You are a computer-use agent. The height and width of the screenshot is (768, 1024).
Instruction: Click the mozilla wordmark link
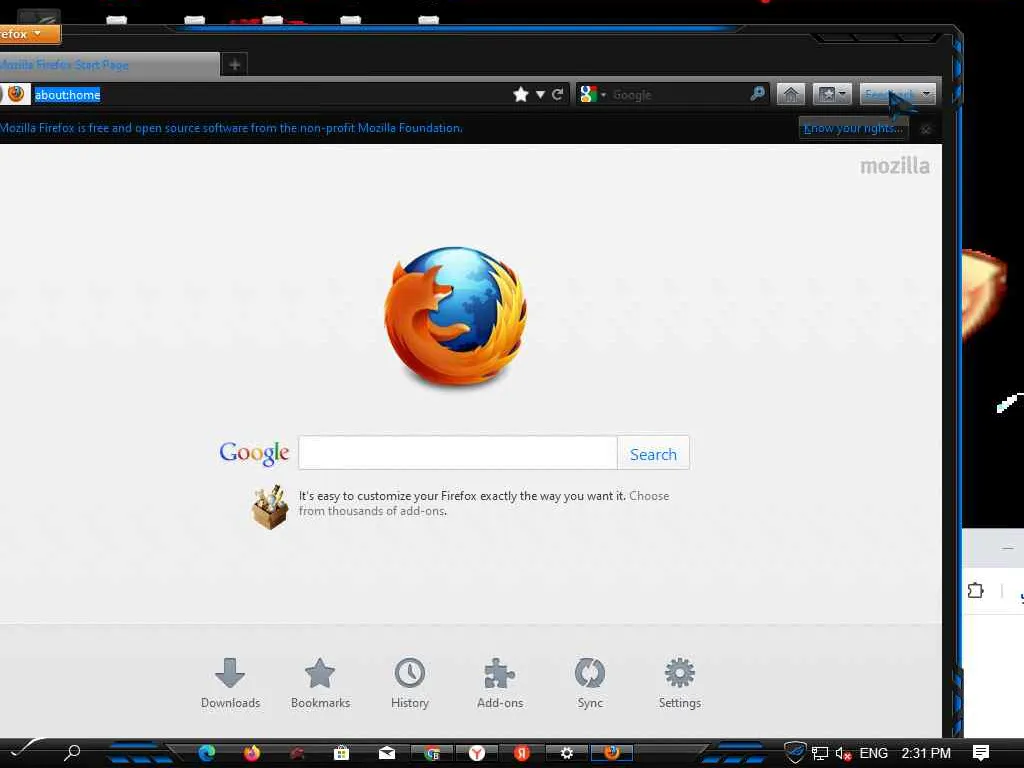click(x=895, y=166)
